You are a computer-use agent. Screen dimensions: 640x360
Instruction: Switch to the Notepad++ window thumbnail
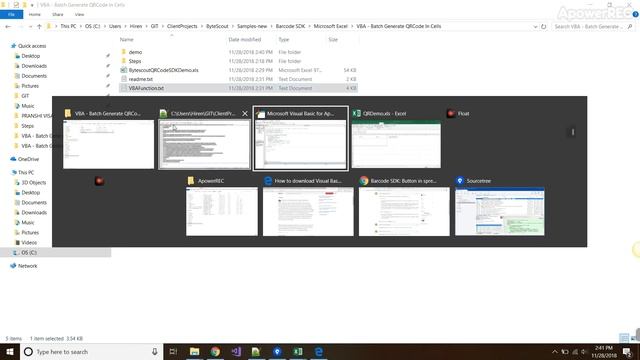tap(204, 144)
